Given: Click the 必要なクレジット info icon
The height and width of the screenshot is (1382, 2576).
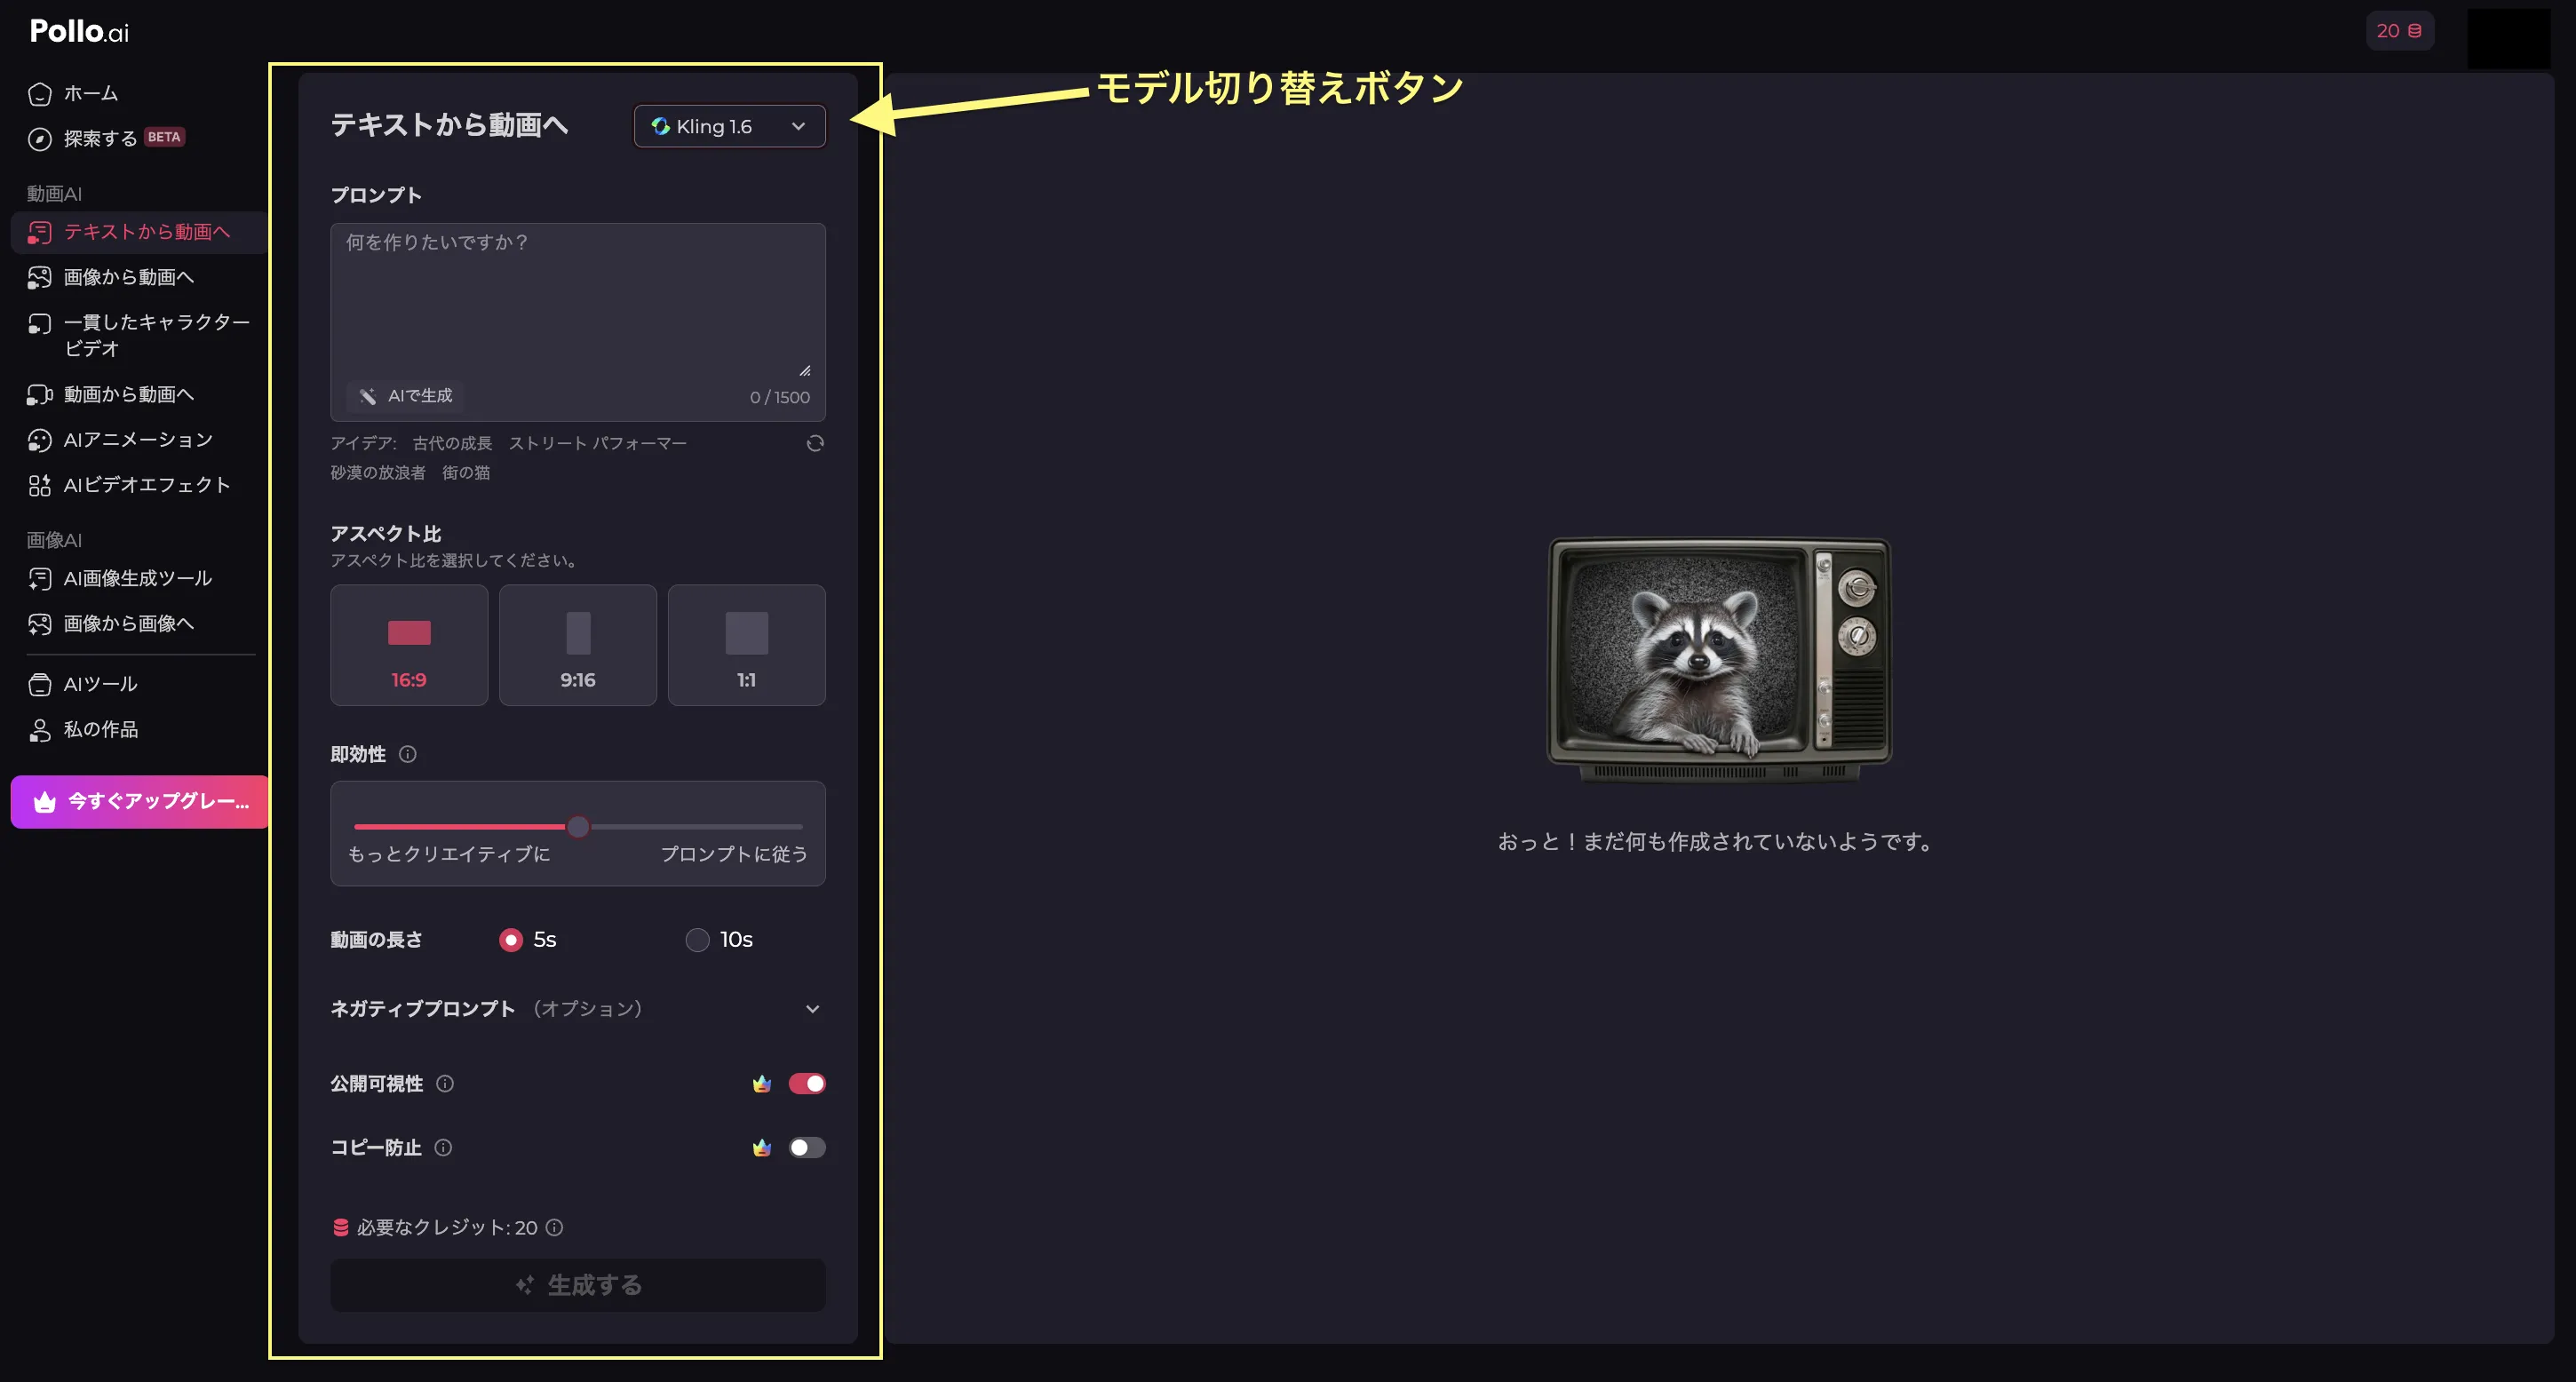Looking at the screenshot, I should 554,1227.
